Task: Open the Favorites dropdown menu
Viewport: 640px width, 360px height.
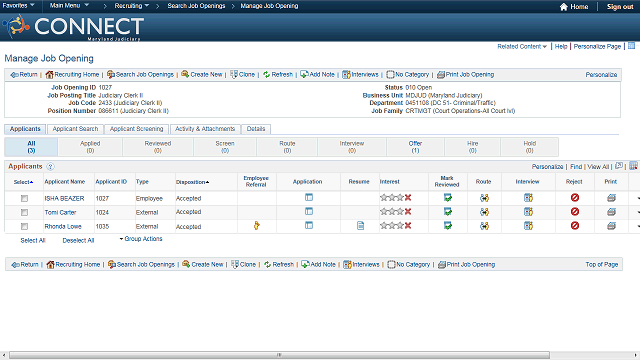Action: (18, 5)
